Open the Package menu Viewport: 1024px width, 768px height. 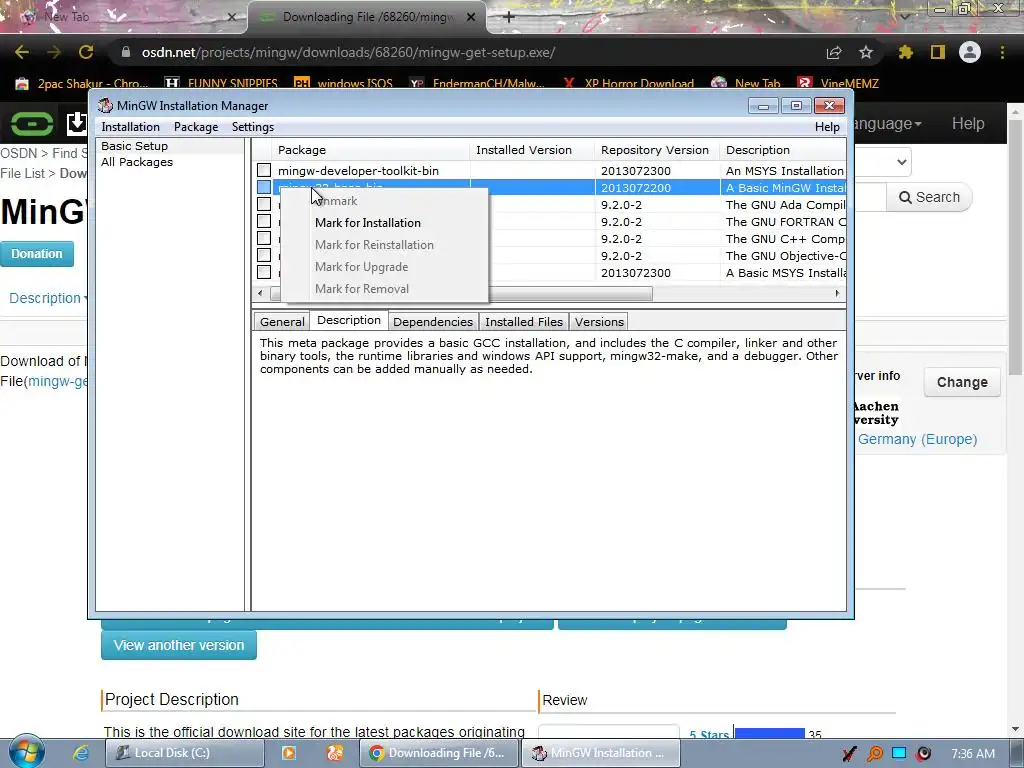pos(195,127)
